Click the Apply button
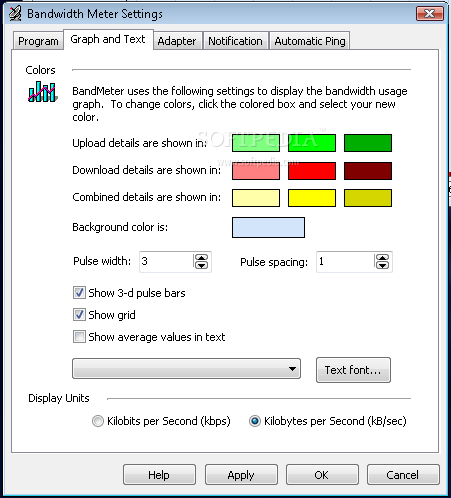 241,475
